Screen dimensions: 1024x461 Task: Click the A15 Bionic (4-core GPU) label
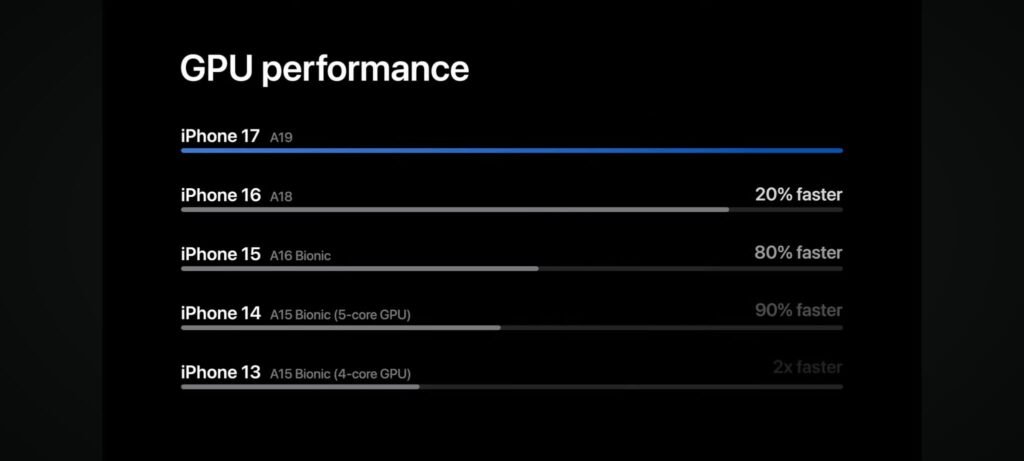click(340, 374)
